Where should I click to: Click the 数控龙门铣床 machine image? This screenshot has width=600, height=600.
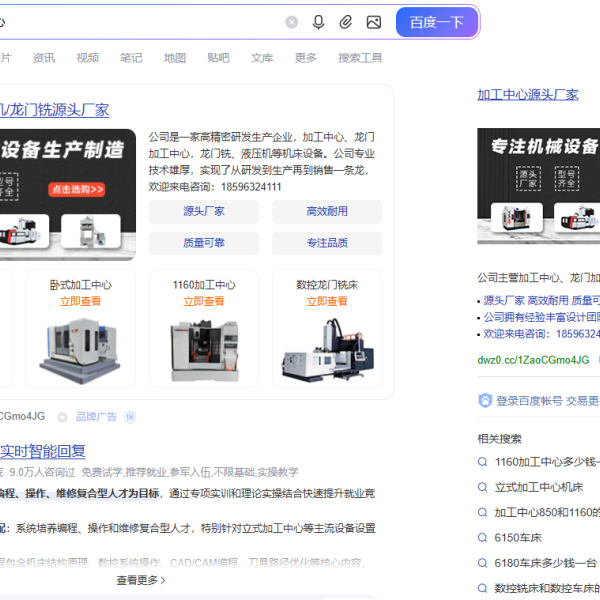click(x=328, y=349)
